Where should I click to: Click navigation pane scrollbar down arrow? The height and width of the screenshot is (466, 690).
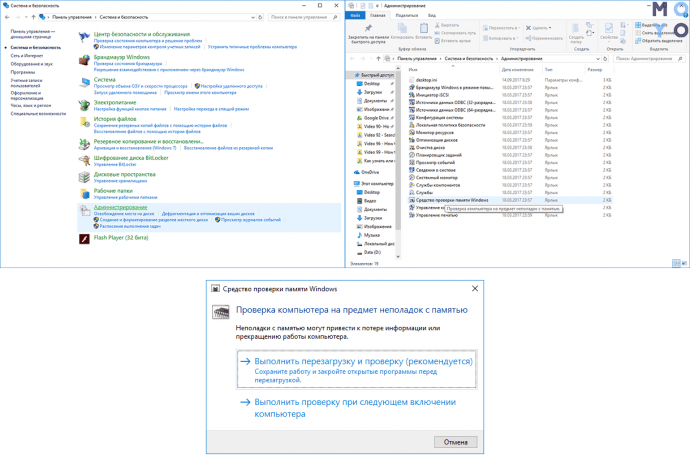pyautogui.click(x=398, y=257)
